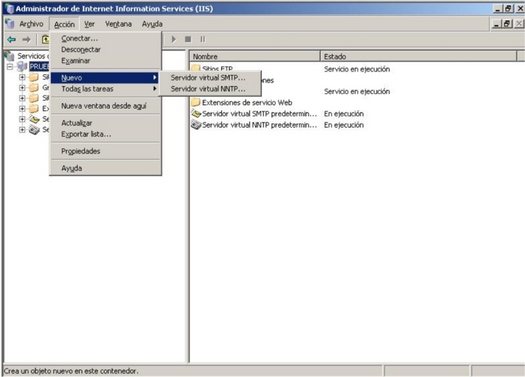
Task: Click the Stop service square icon
Action: point(188,40)
